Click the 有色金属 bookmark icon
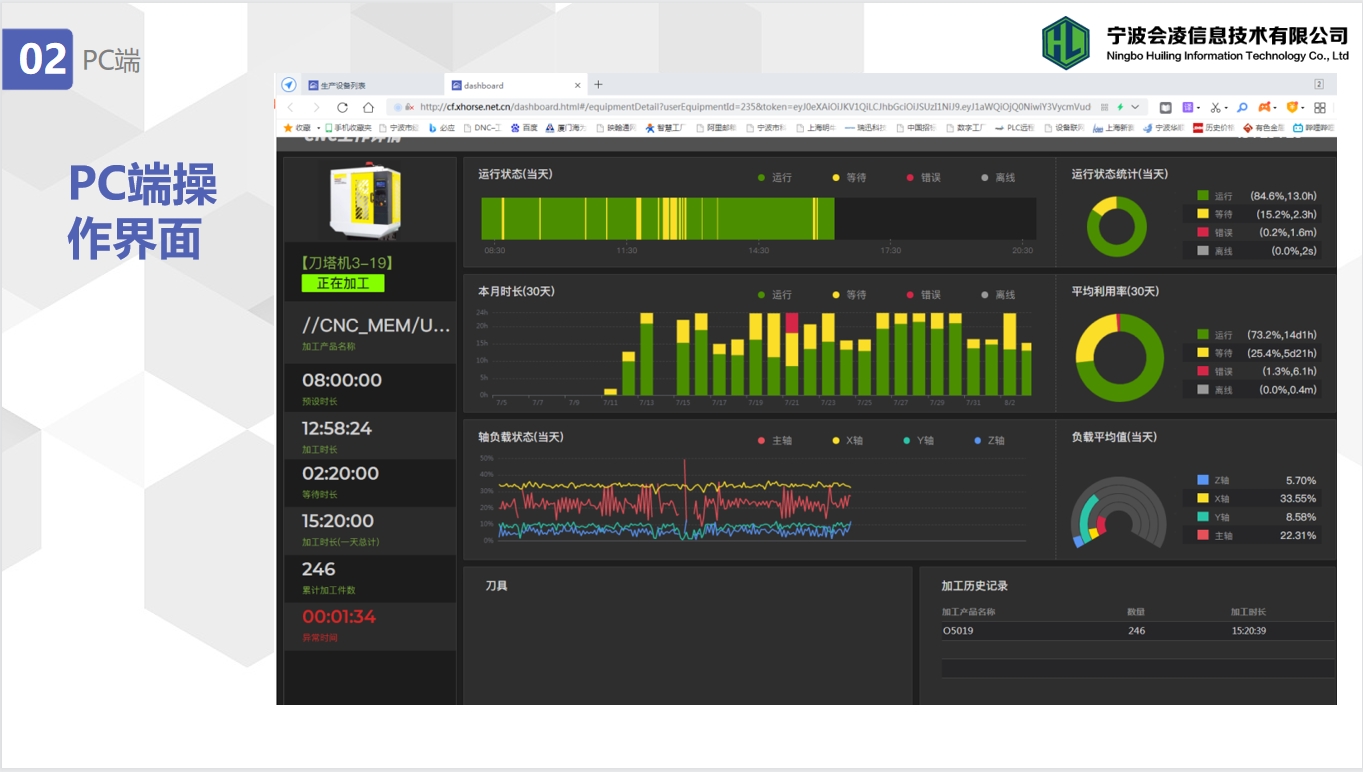The height and width of the screenshot is (772, 1363). (1248, 128)
